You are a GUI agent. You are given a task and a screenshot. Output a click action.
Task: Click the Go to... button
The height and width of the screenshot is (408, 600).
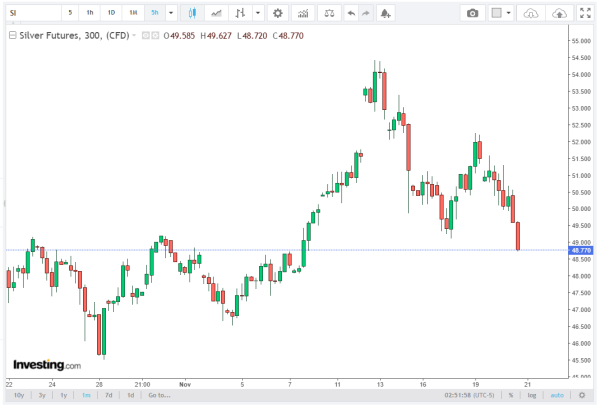pyautogui.click(x=159, y=395)
